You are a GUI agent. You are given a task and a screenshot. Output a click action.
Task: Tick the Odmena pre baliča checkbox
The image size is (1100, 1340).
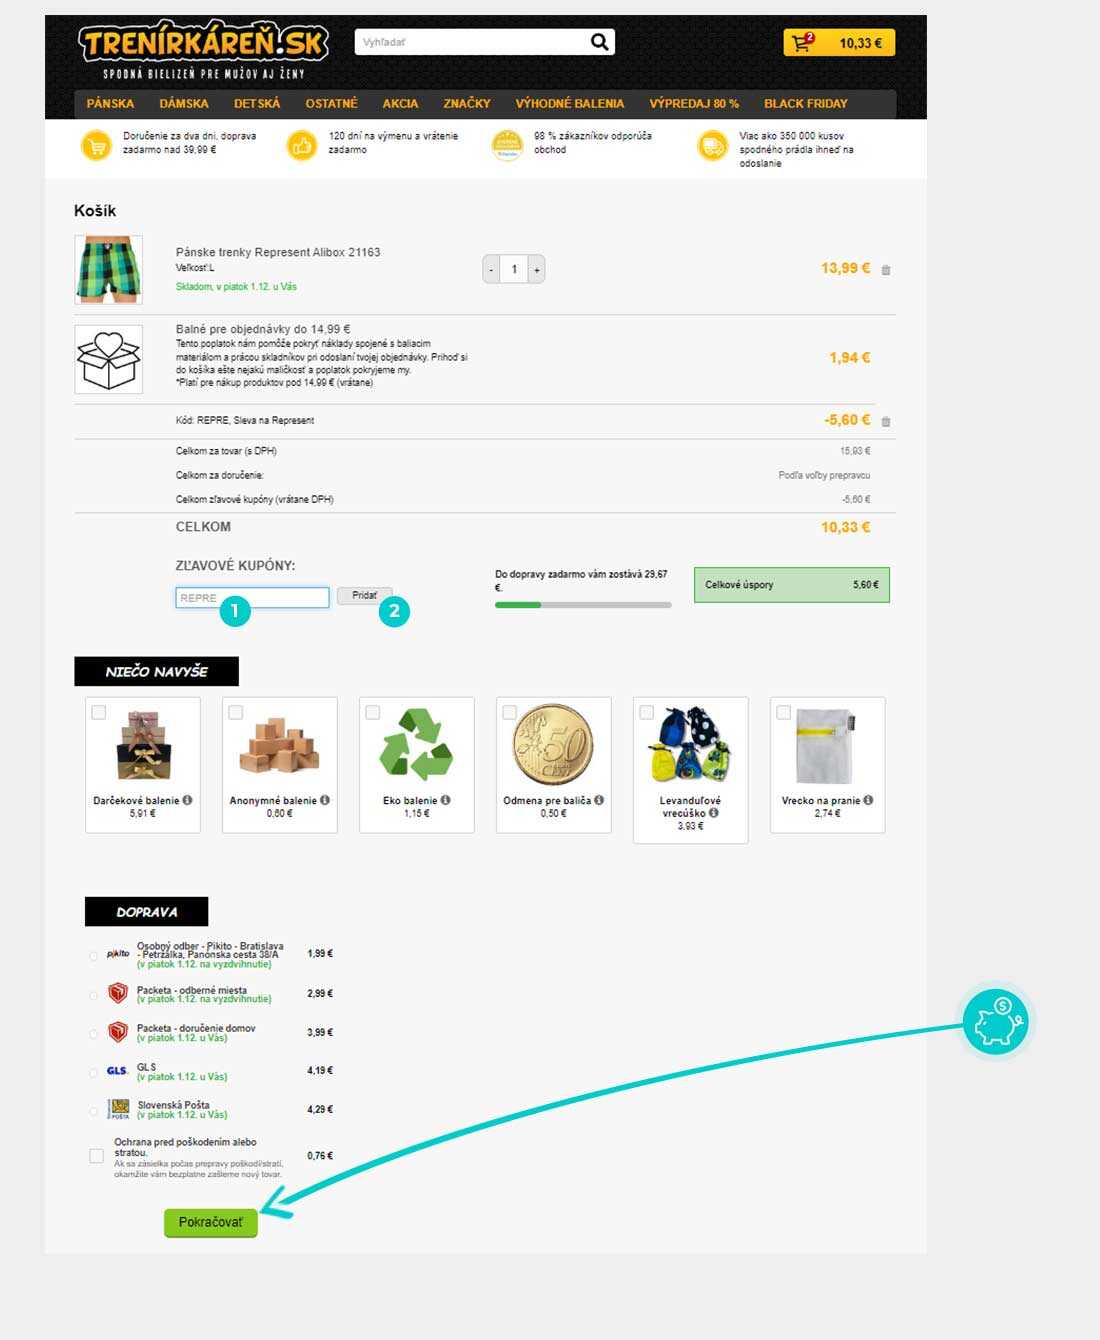coord(510,712)
